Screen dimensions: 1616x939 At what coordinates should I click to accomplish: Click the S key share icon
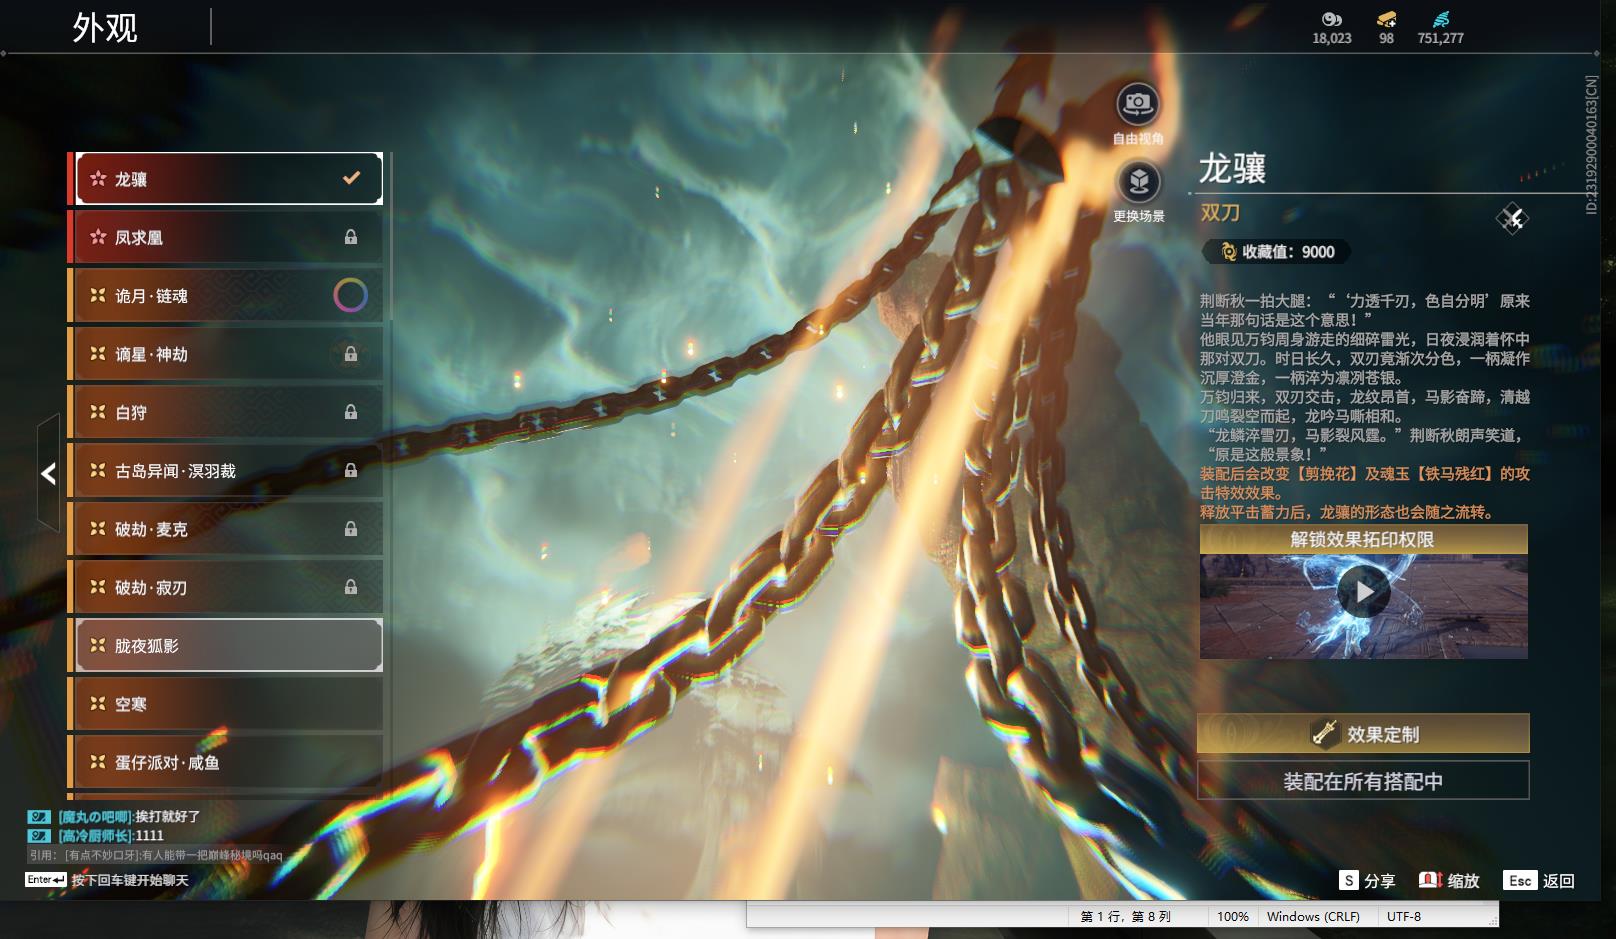click(x=1349, y=880)
